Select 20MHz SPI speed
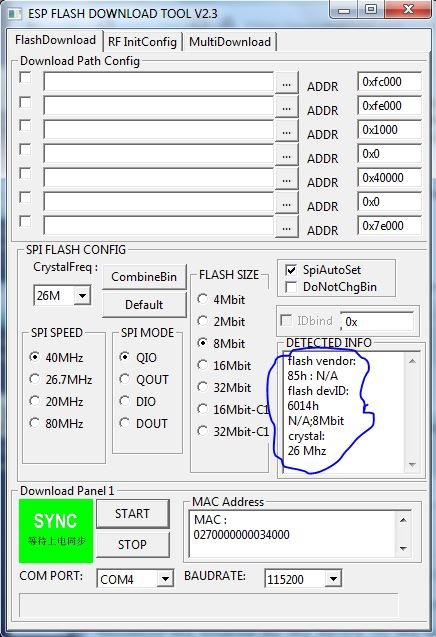The height and width of the screenshot is (637, 436). pos(56,401)
